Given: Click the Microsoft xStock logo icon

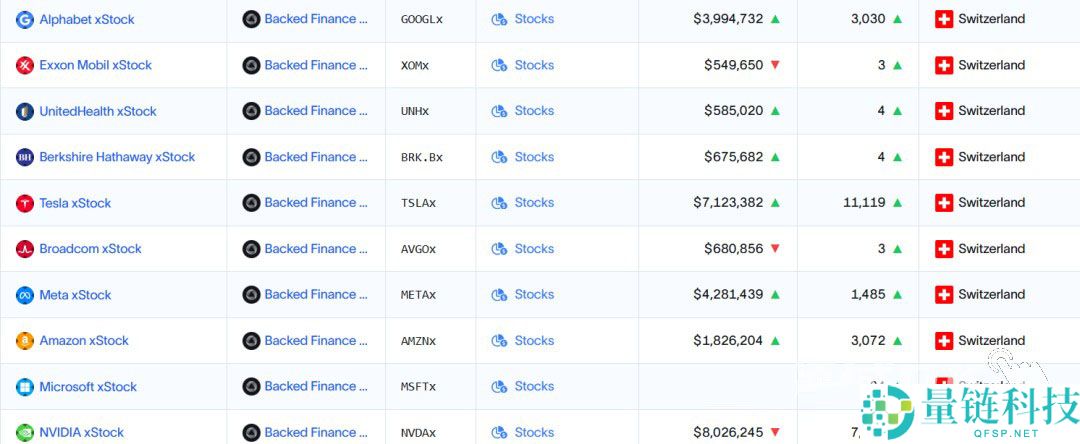Looking at the screenshot, I should (x=25, y=387).
